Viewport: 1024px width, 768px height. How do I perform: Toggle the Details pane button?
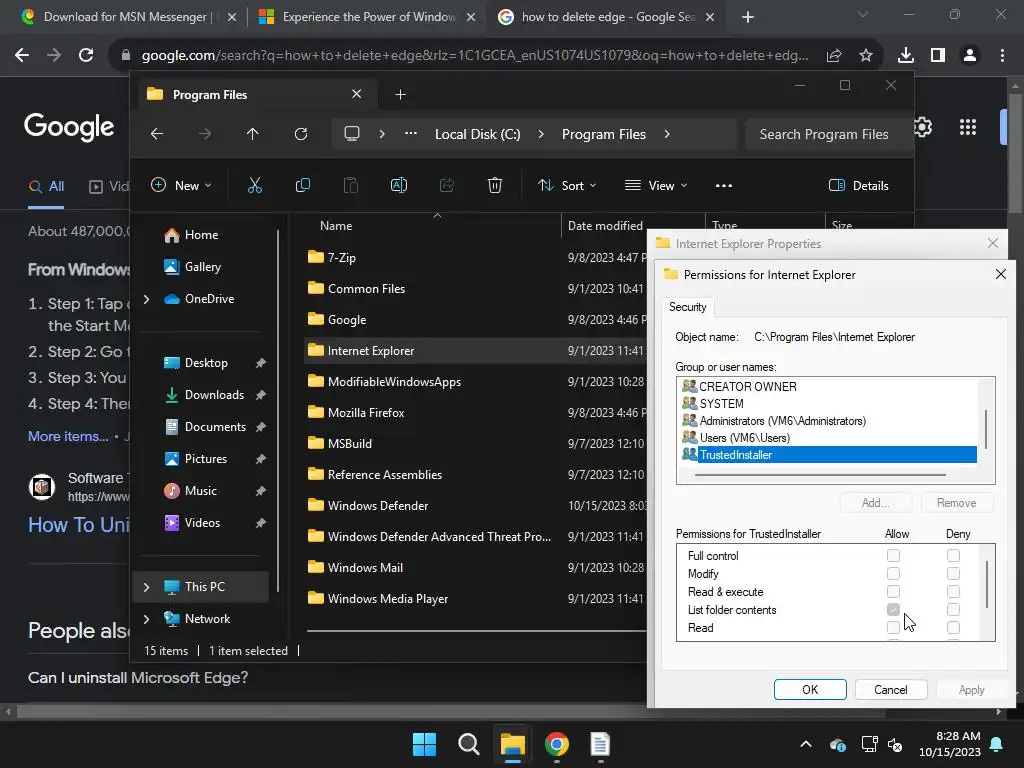tap(858, 185)
